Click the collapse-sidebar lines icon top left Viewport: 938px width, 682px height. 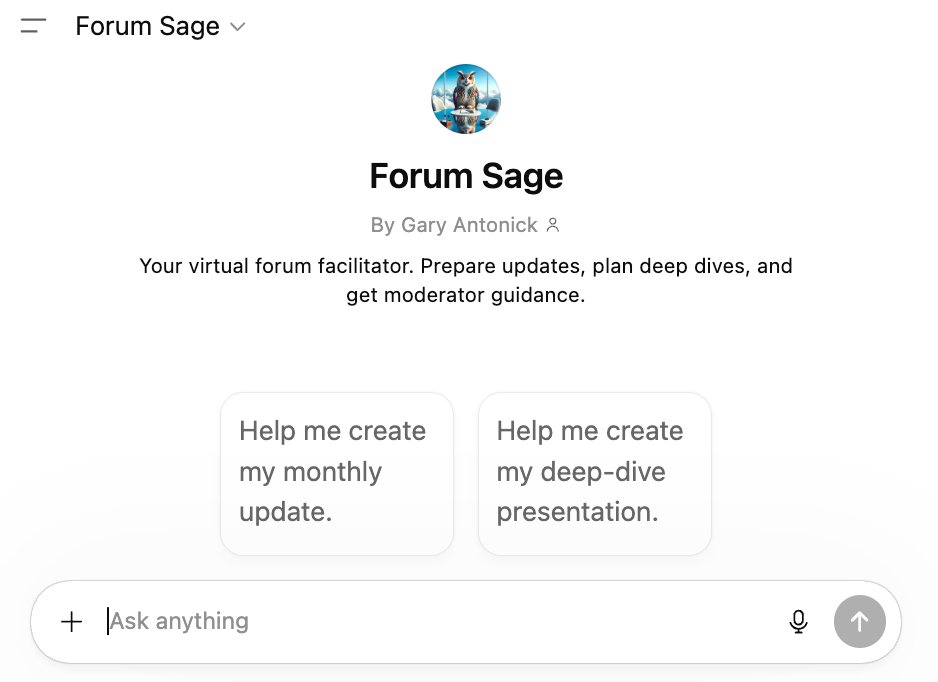[33, 27]
